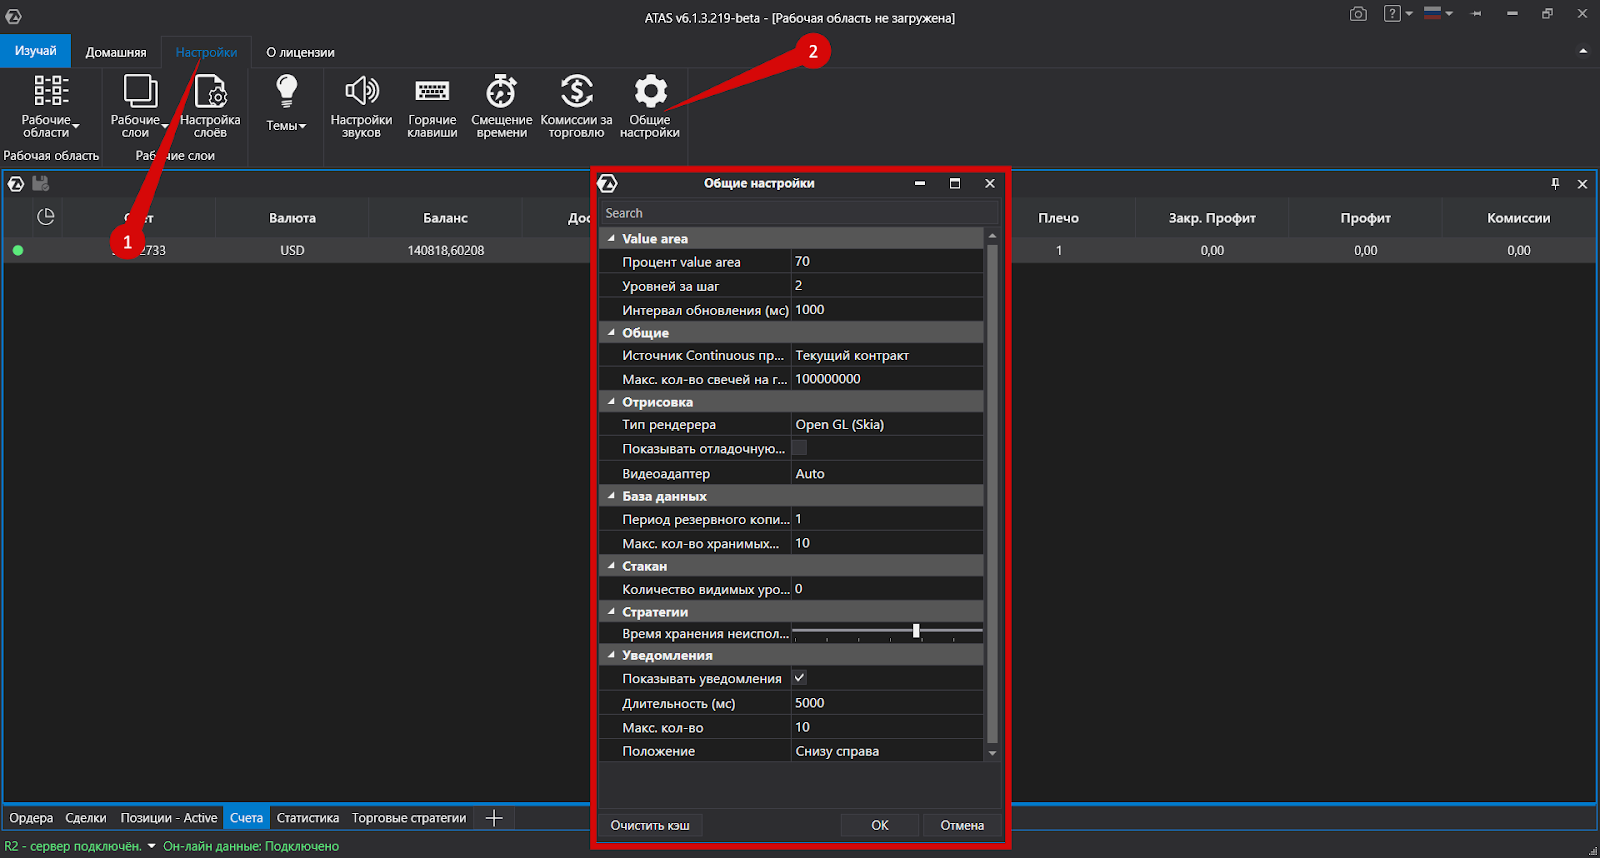Collapse the Value area section
The image size is (1600, 858).
tap(611, 238)
